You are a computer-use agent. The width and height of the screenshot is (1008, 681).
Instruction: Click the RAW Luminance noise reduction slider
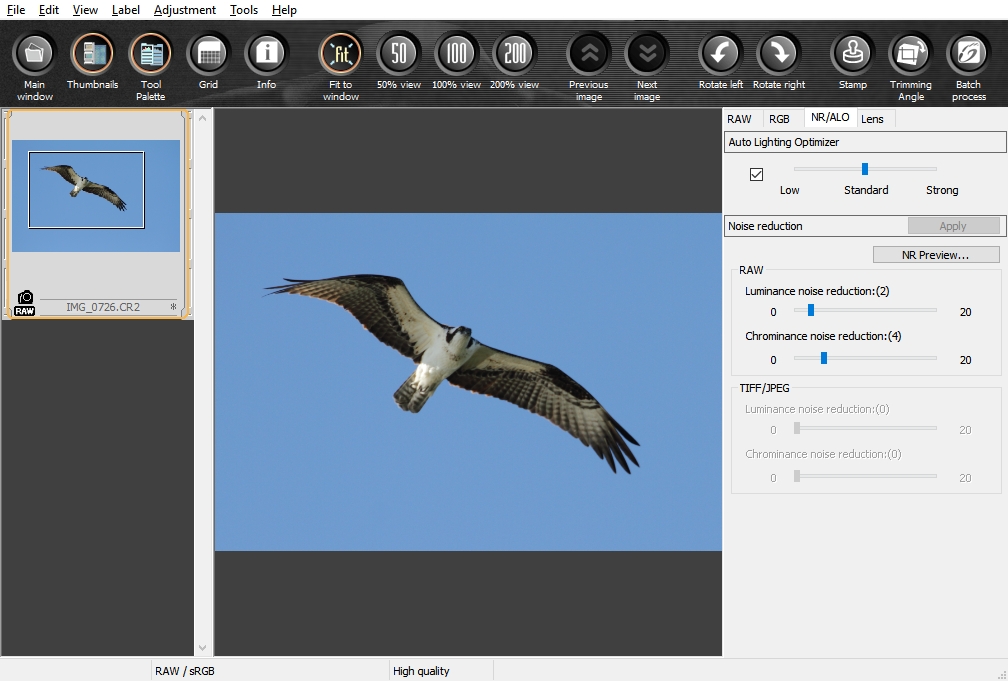(811, 310)
